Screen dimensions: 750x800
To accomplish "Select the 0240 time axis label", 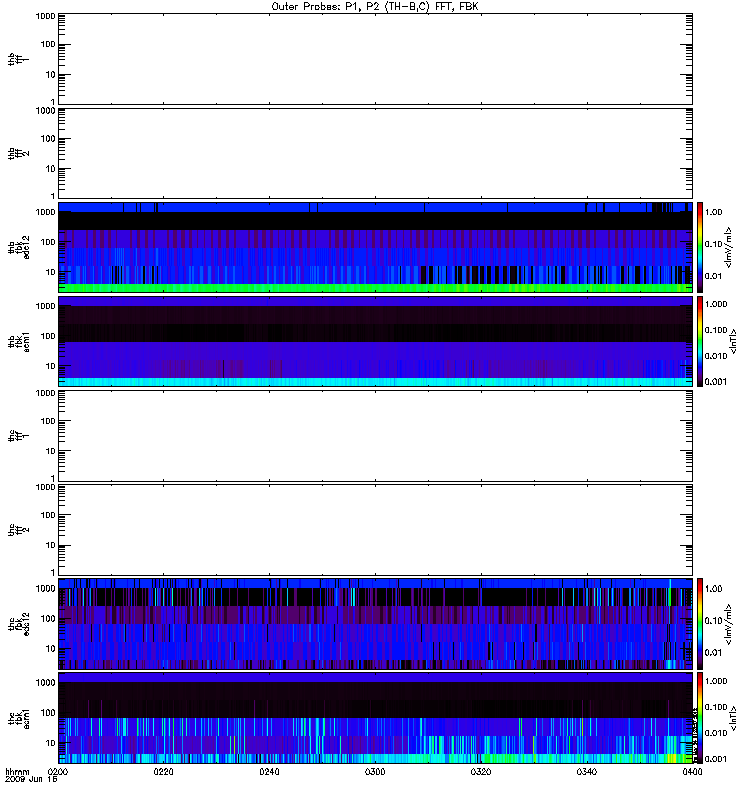I will click(x=269, y=771).
